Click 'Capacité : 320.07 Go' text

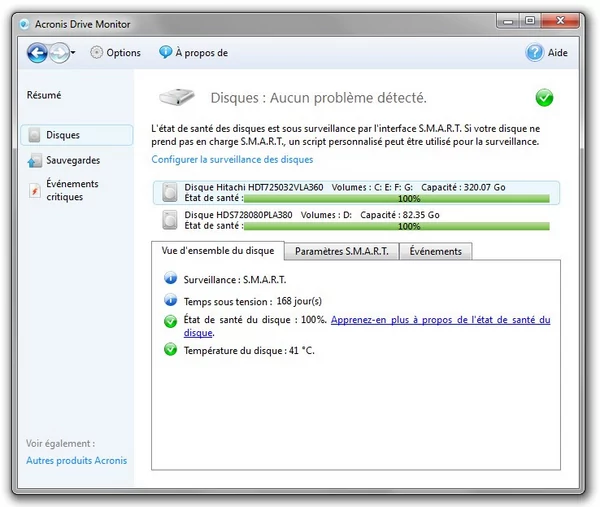(x=463, y=187)
